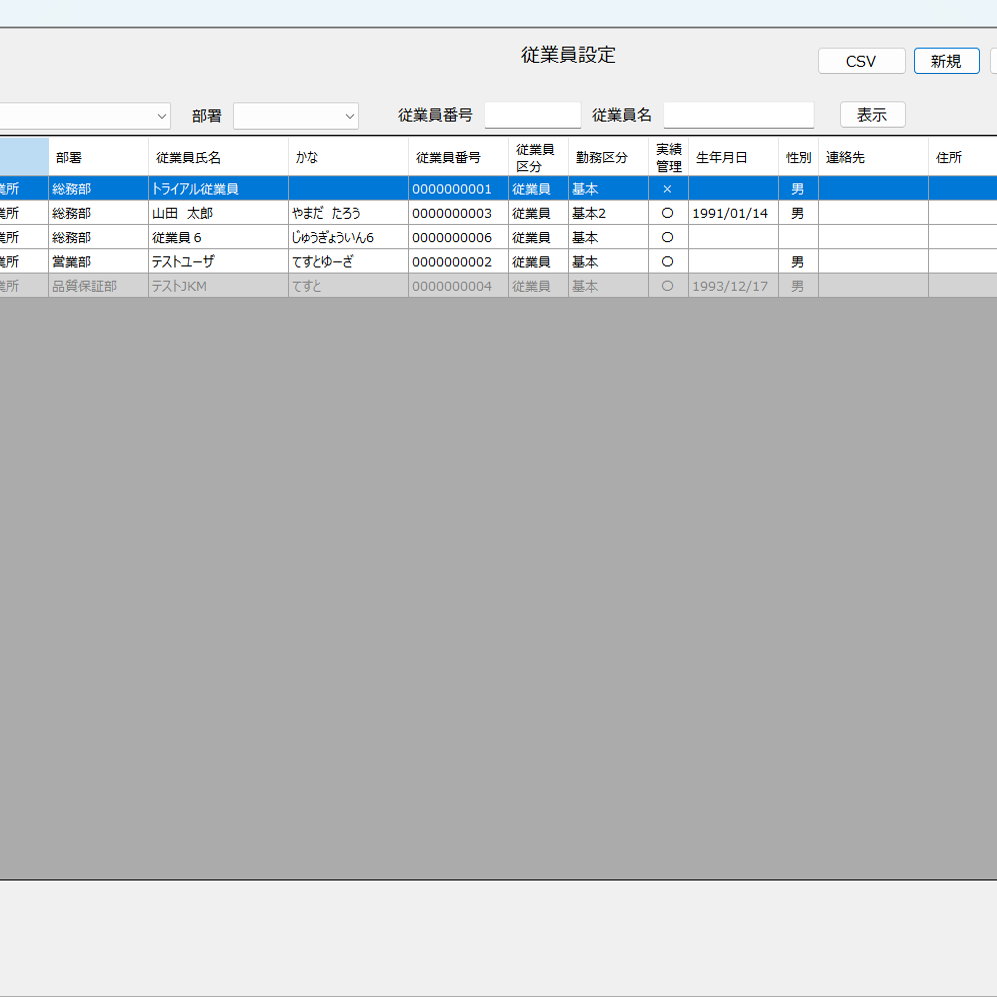Viewport: 997px width, 997px height.
Task: Click the 勤務区分 column header
Action: pyautogui.click(x=605, y=156)
